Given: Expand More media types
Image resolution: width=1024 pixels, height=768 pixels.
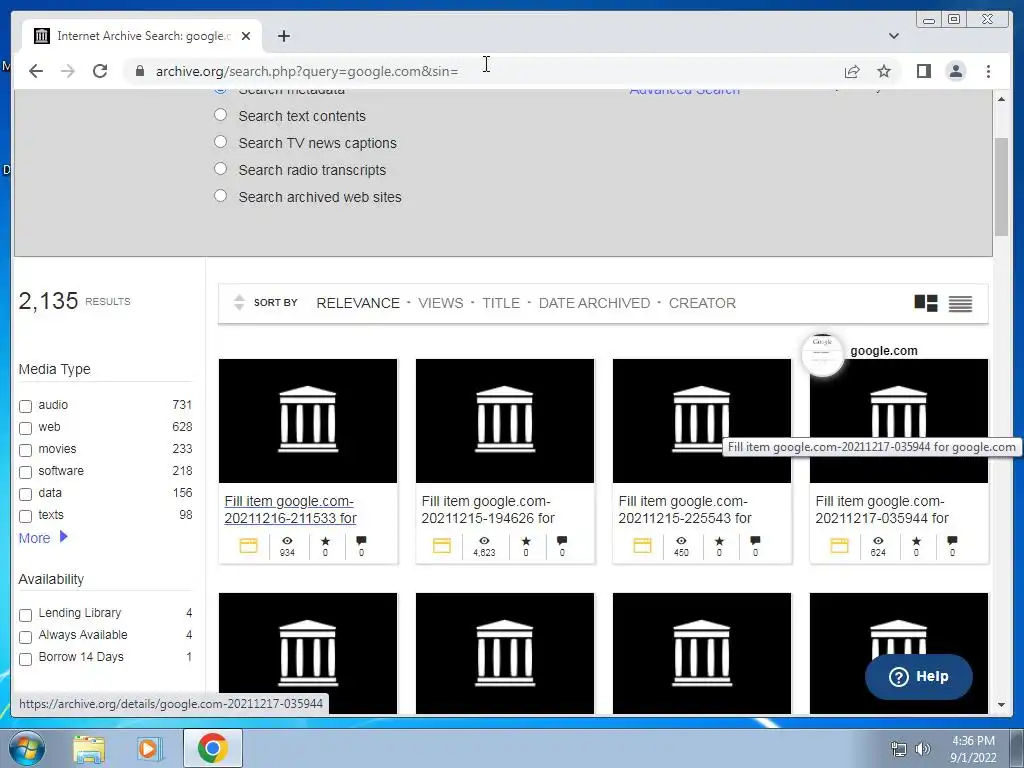Looking at the screenshot, I should [43, 537].
